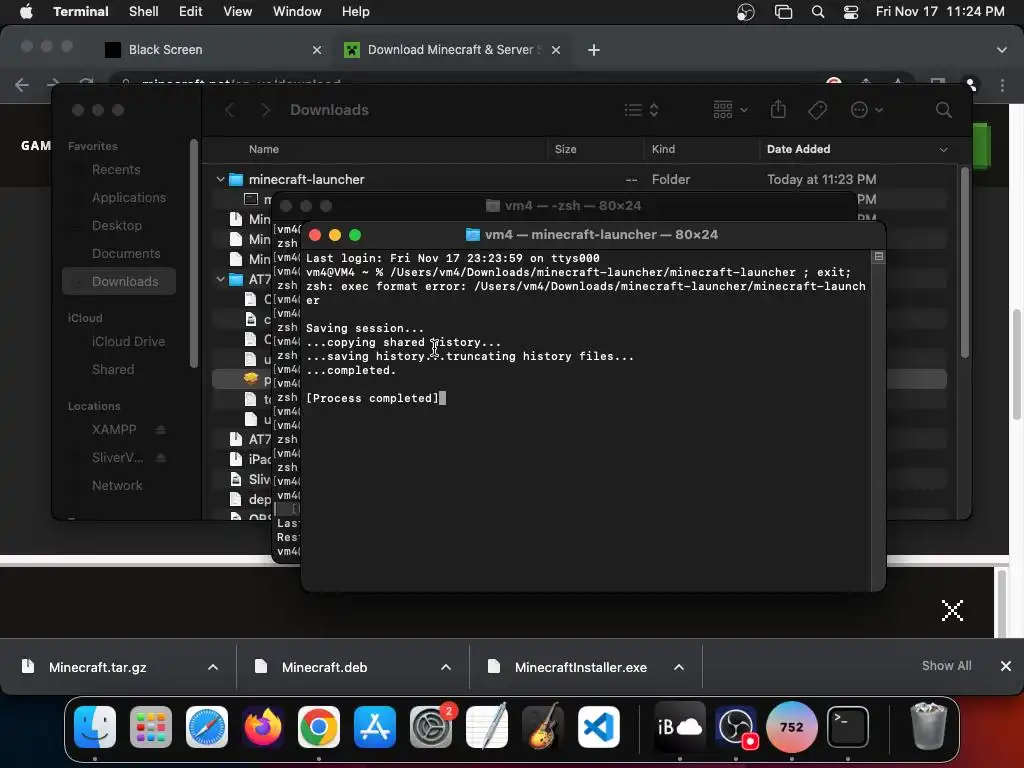Launch GarageBand from the Dock
The width and height of the screenshot is (1024, 768).
(543, 727)
